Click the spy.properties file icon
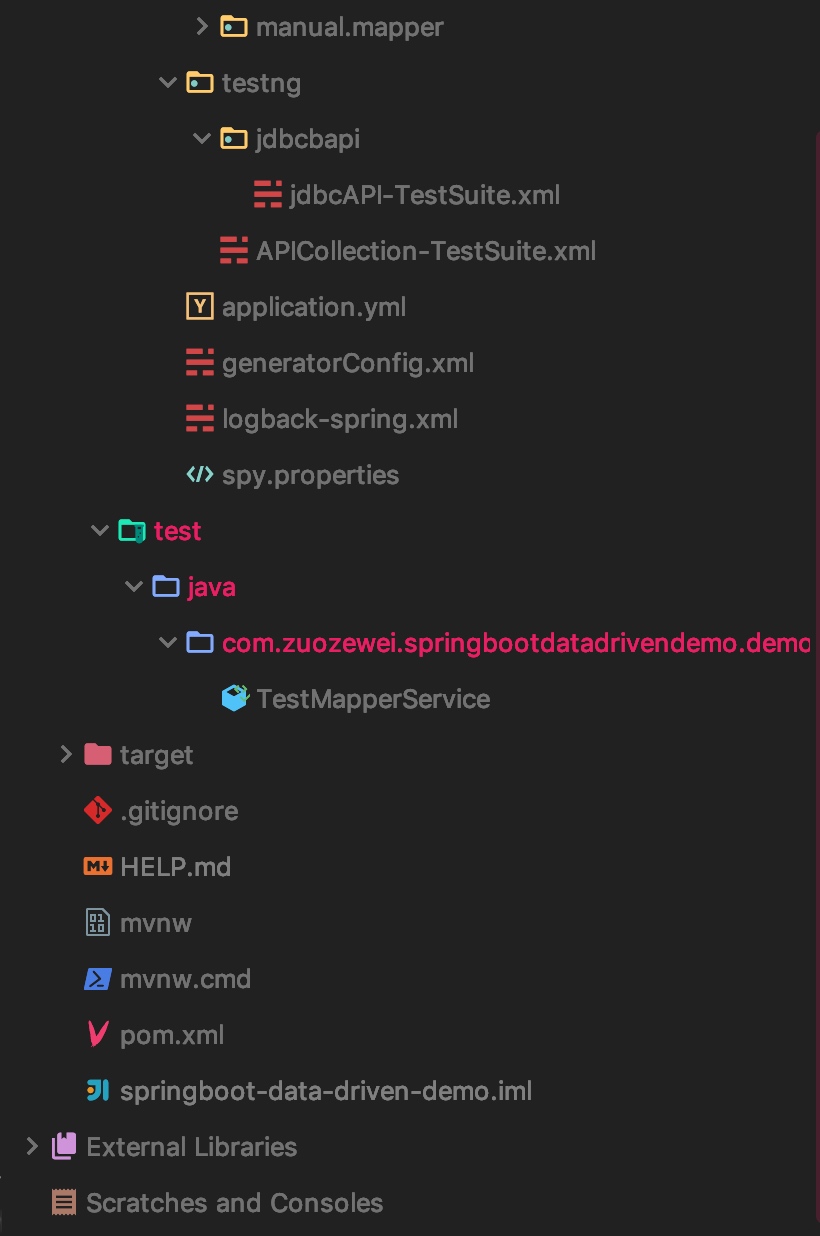 pyautogui.click(x=200, y=475)
